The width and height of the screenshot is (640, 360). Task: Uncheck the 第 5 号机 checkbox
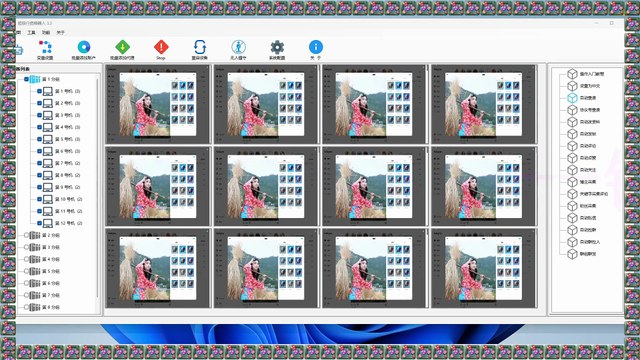coord(40,139)
